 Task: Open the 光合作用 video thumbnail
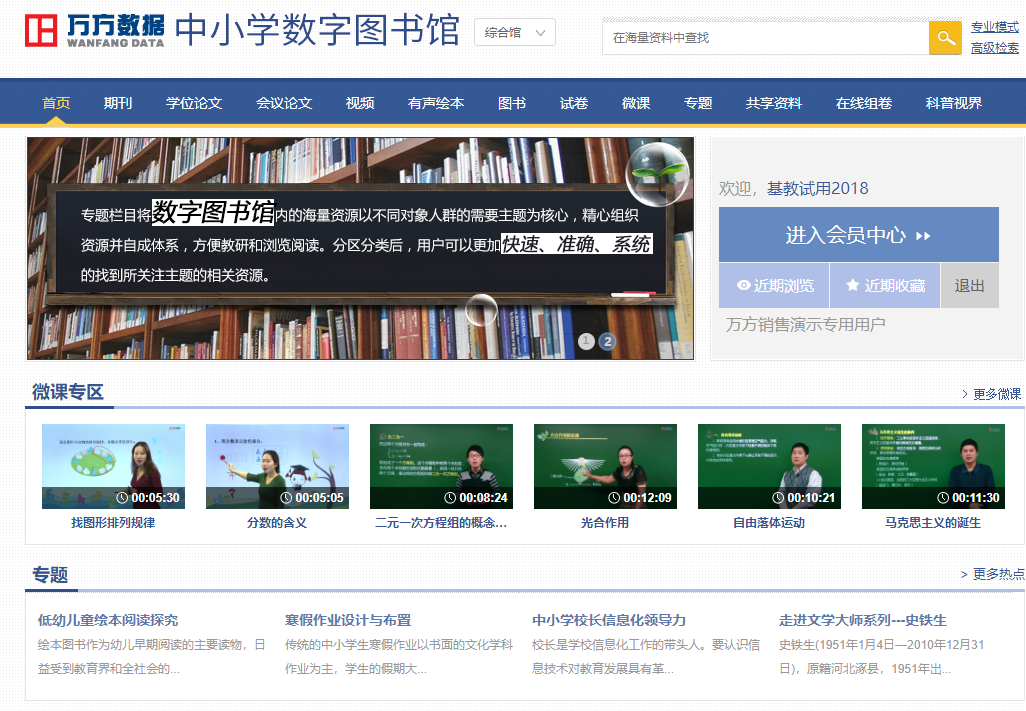pos(605,466)
